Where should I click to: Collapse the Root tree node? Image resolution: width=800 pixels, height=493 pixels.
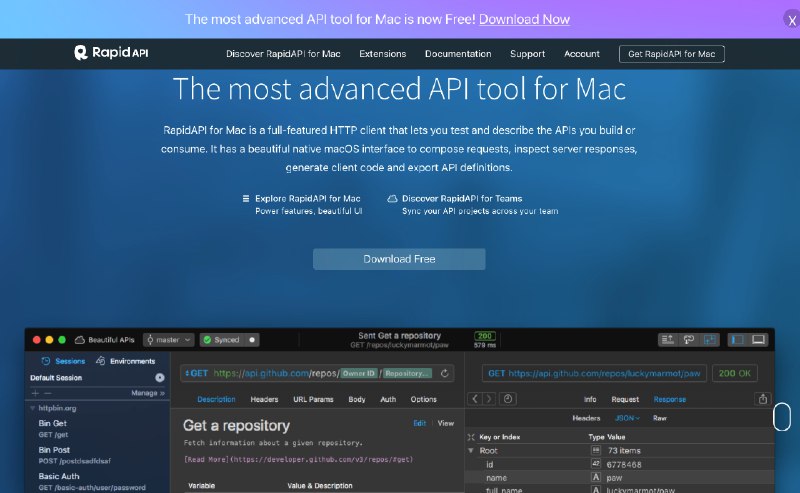(x=471, y=451)
